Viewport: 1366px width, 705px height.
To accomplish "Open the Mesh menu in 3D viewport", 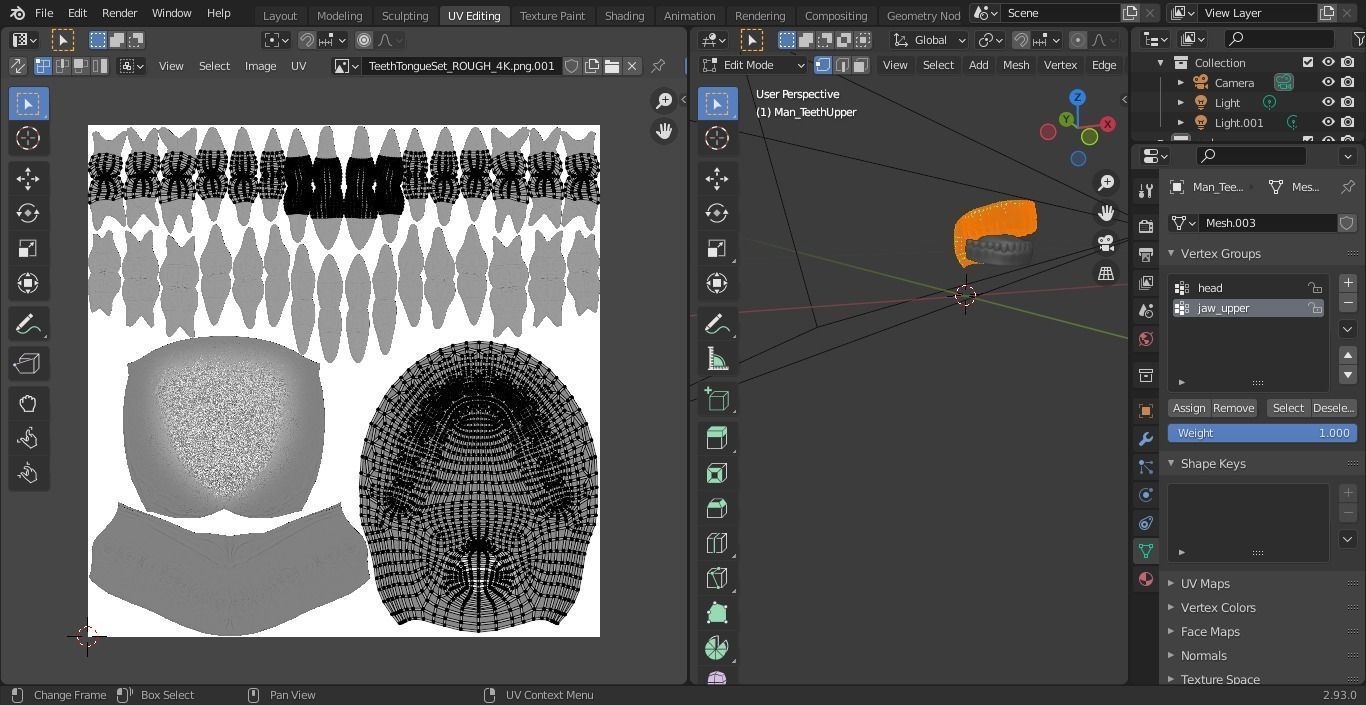I will [1016, 65].
